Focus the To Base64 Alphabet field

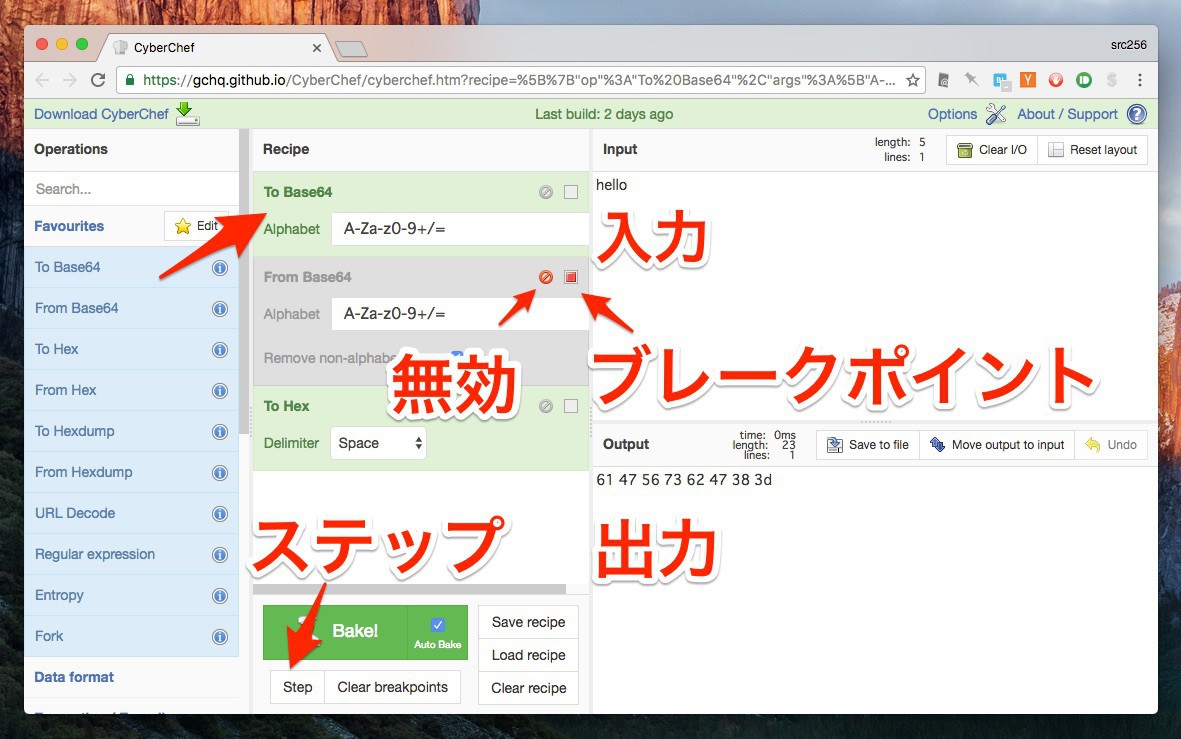(x=459, y=229)
